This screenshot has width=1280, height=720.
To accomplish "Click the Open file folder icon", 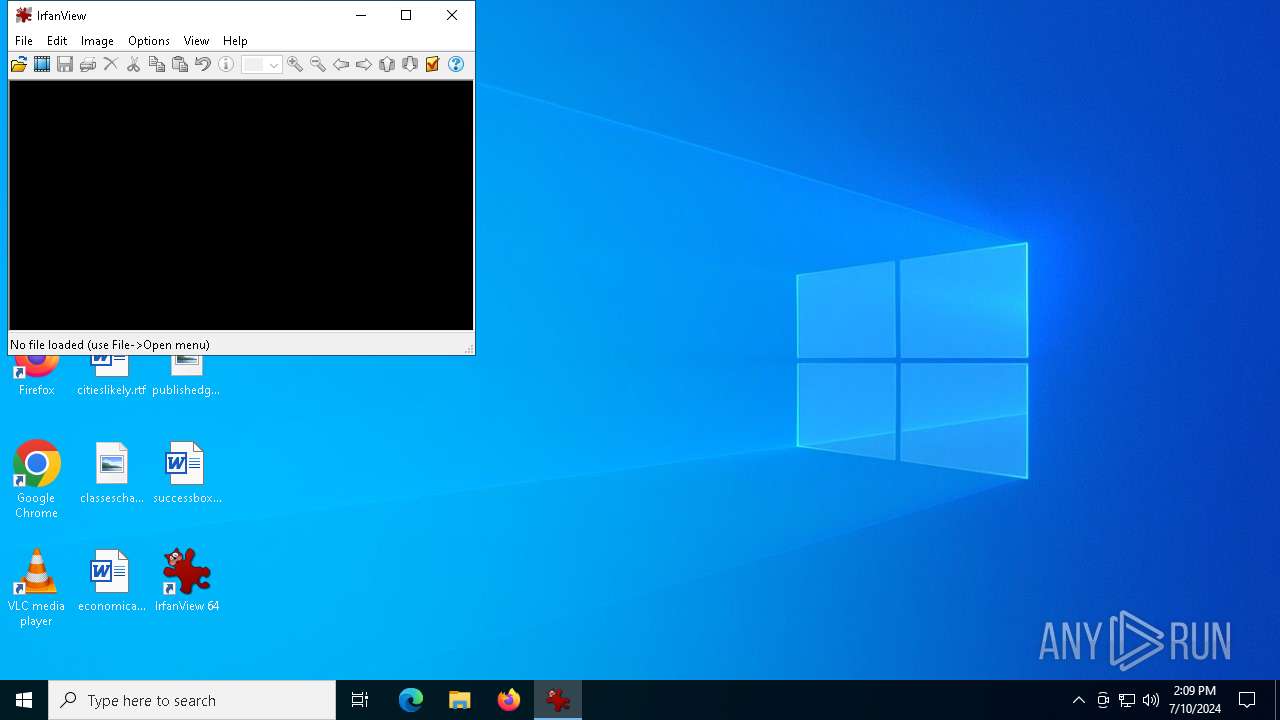I will pos(19,64).
